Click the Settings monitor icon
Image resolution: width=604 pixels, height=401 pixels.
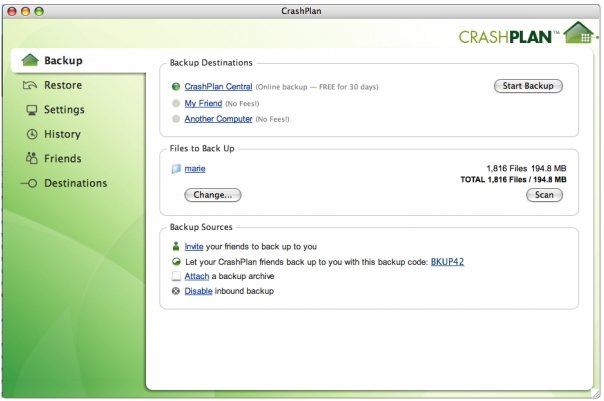[x=32, y=110]
